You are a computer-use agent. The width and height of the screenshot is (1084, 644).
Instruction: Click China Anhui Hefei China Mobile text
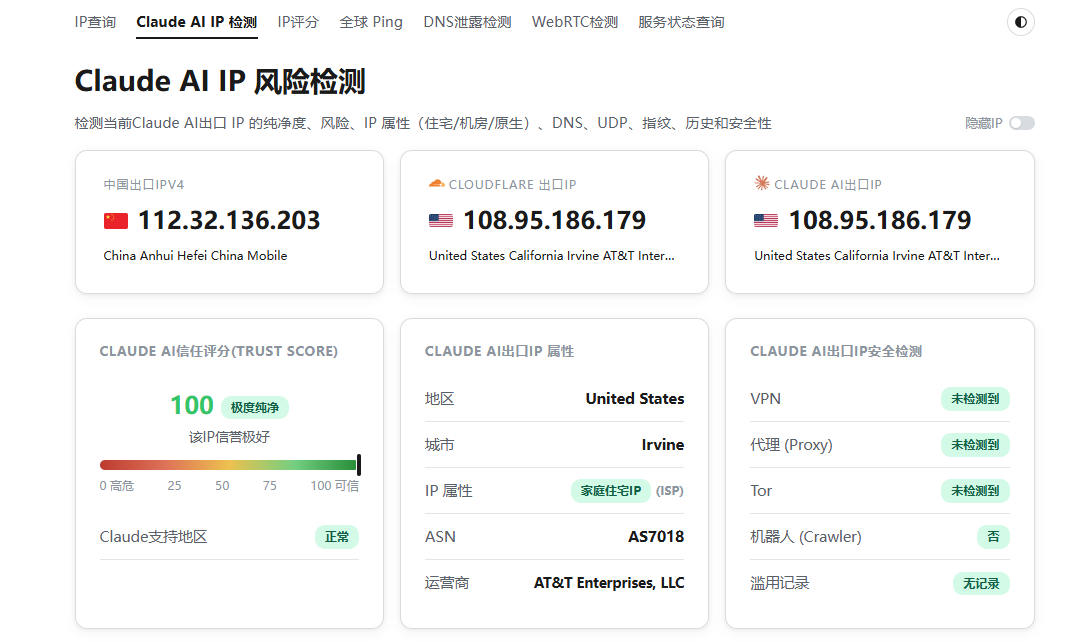[195, 256]
